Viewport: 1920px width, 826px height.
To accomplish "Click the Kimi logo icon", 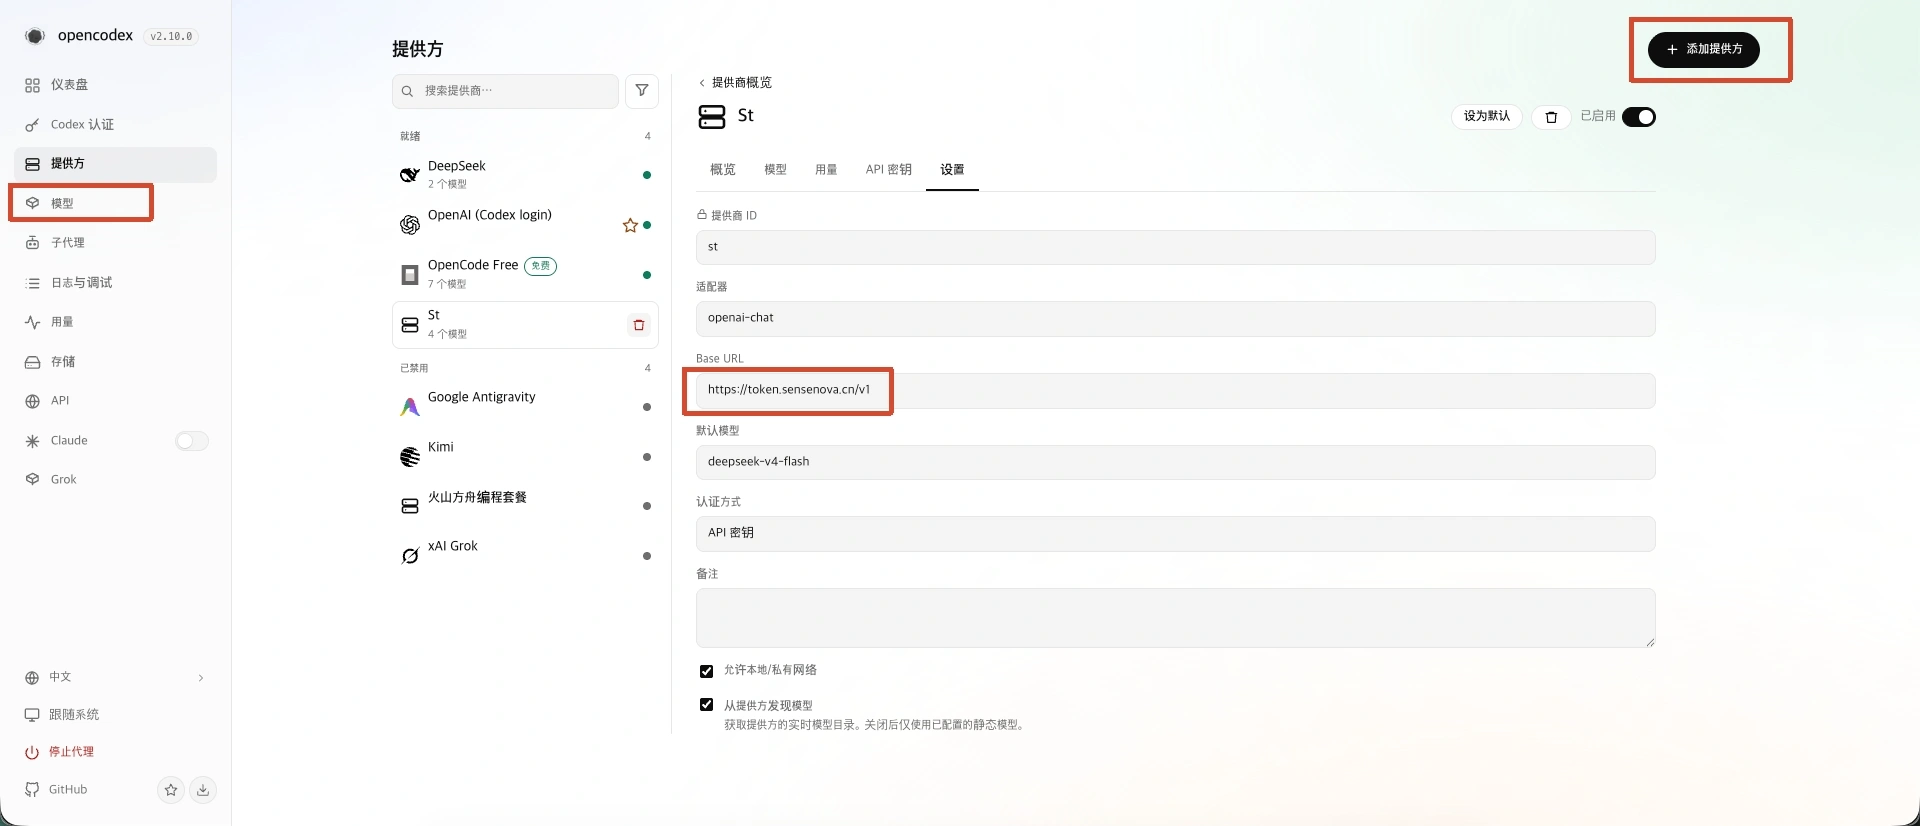I will (410, 457).
